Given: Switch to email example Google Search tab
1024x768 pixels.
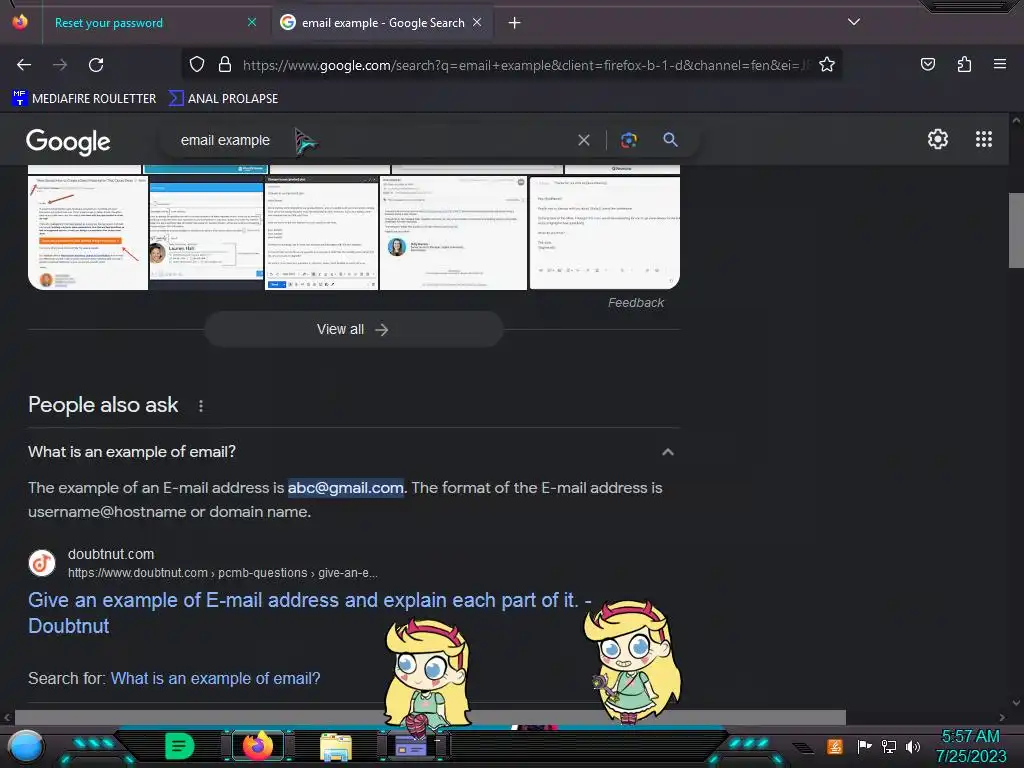Looking at the screenshot, I should (382, 23).
